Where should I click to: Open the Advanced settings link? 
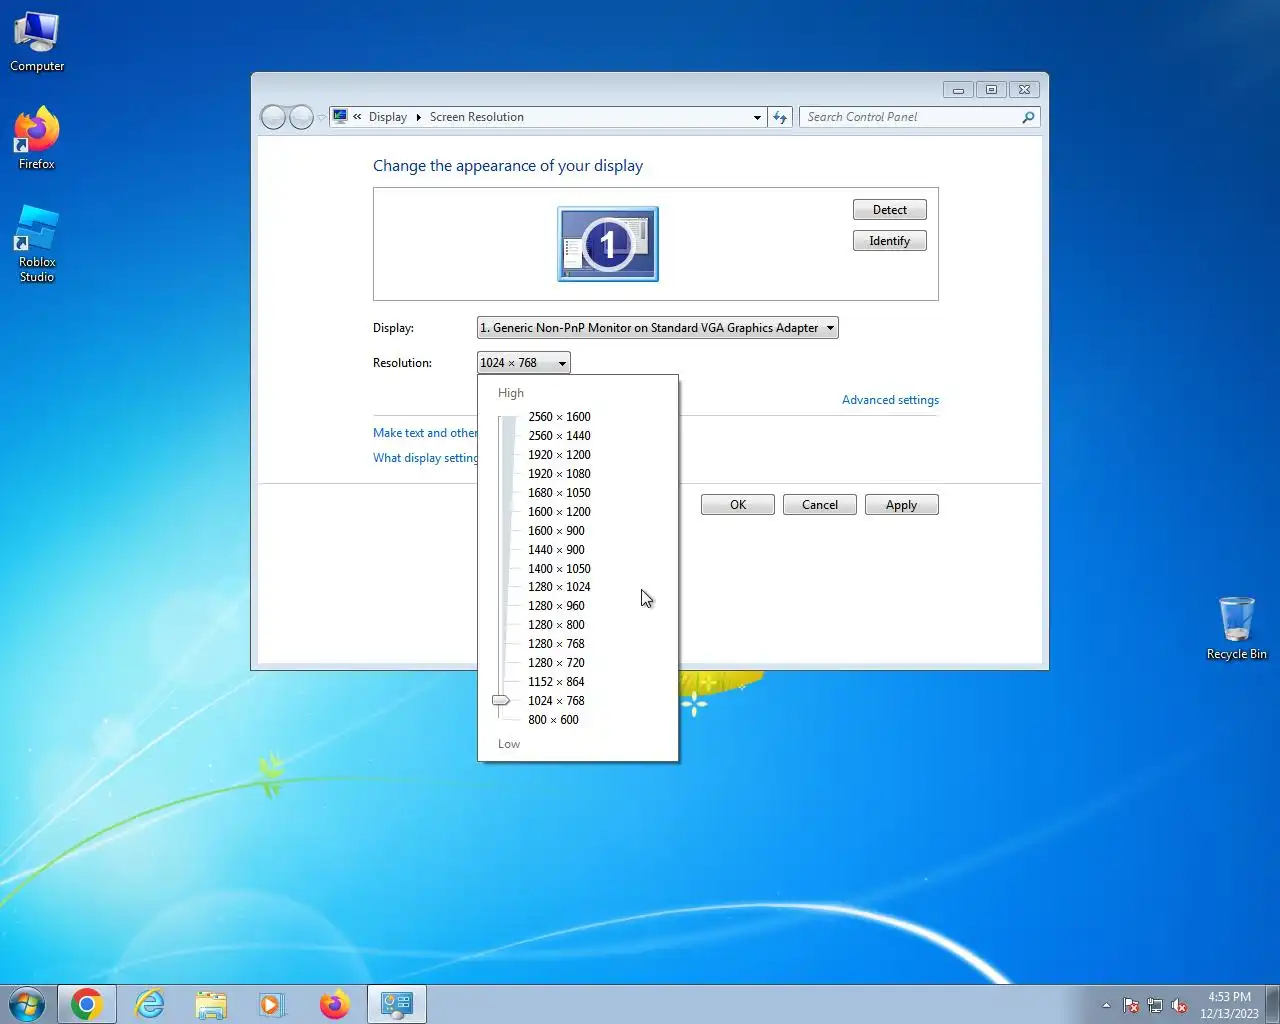click(890, 400)
